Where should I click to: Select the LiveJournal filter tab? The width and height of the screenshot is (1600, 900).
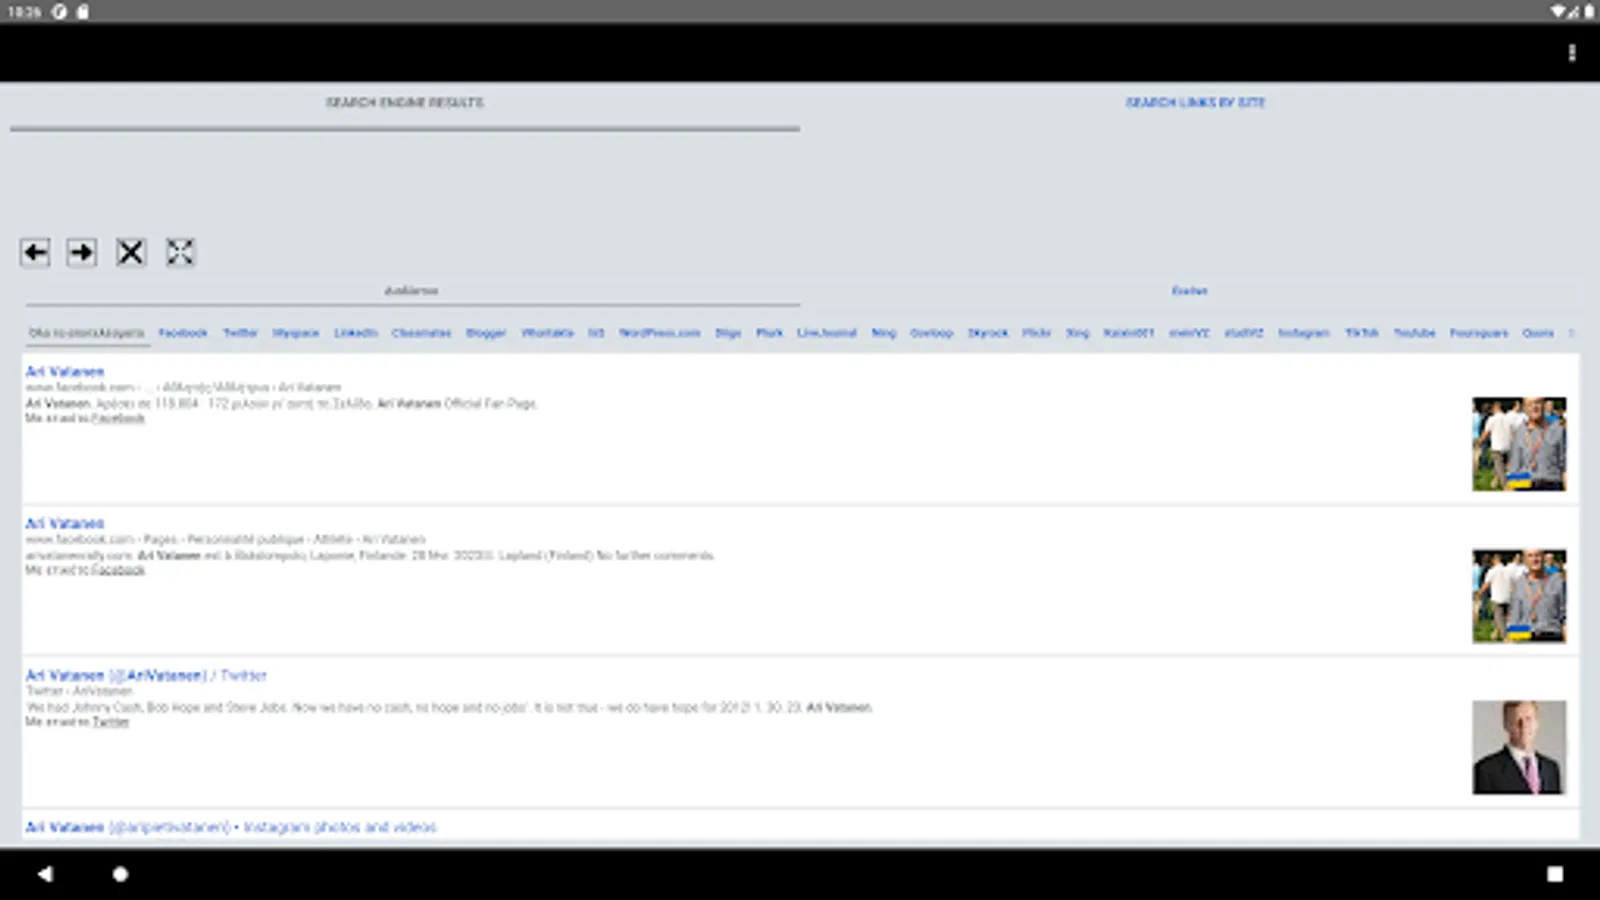point(827,333)
